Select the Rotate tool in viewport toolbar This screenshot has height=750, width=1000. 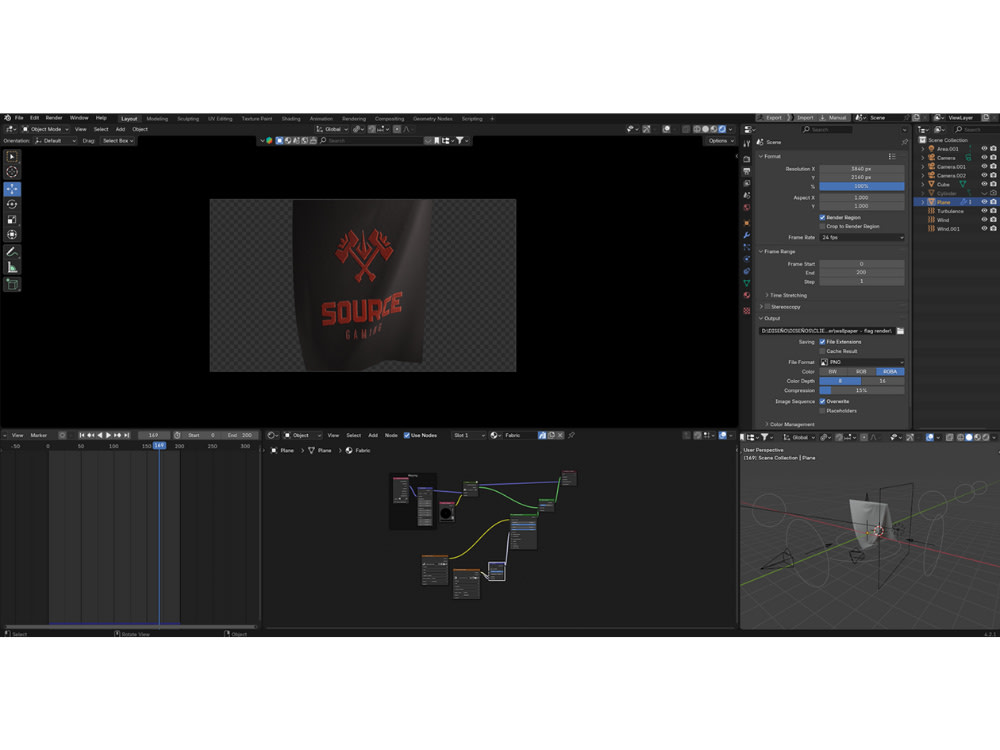[12, 204]
